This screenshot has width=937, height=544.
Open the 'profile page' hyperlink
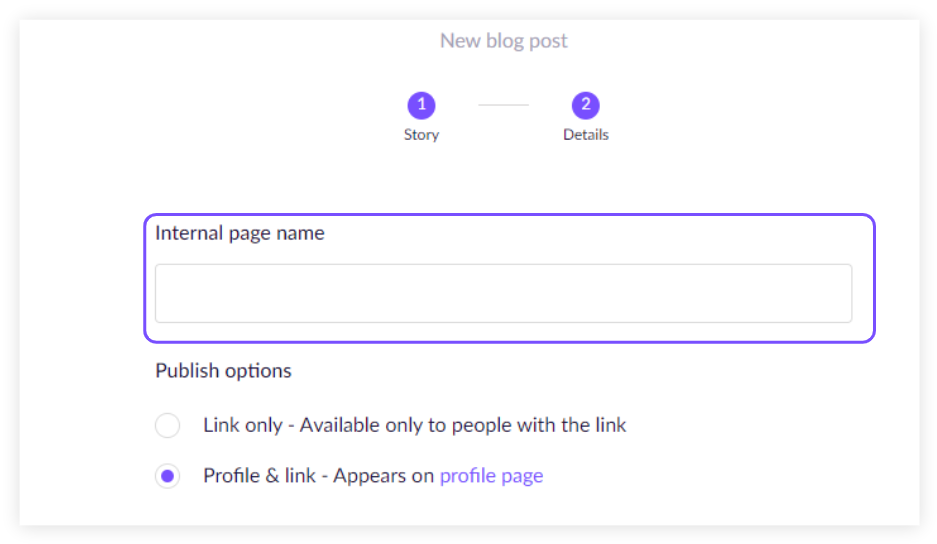(x=491, y=476)
